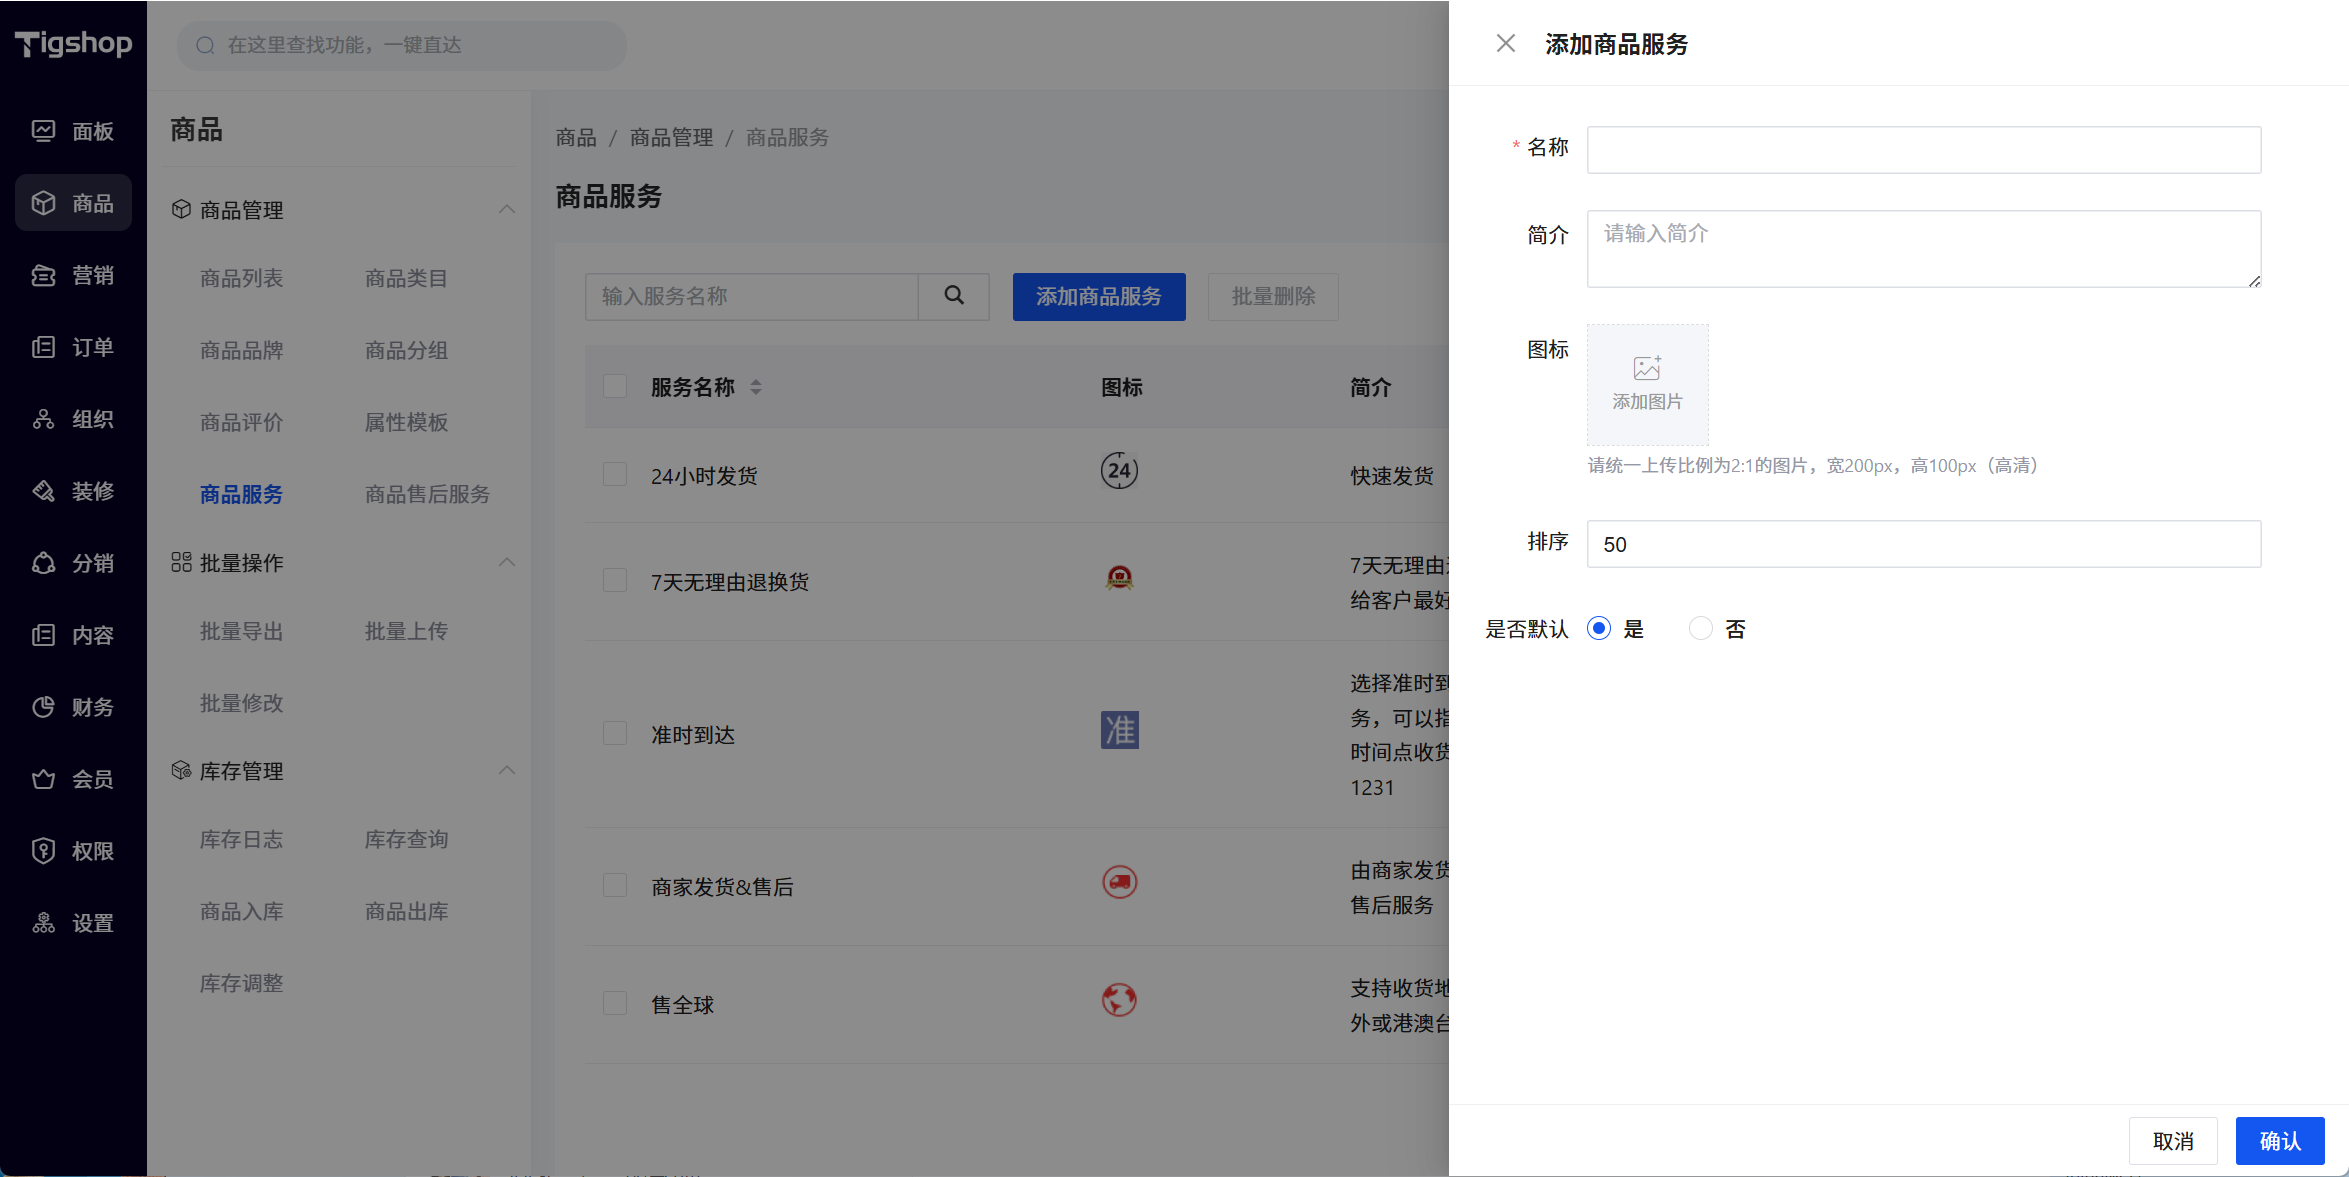
Task: Open the 面板 dashboard sidebar icon
Action: (43, 131)
